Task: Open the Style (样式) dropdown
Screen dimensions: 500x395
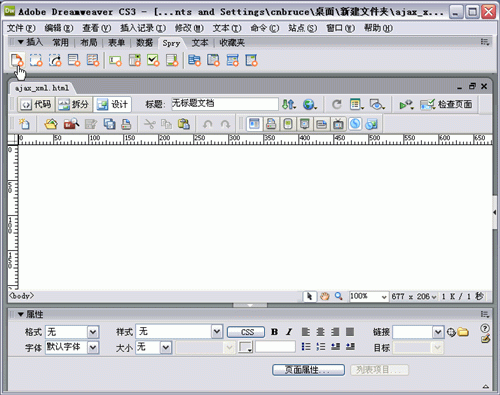Action: (x=217, y=332)
